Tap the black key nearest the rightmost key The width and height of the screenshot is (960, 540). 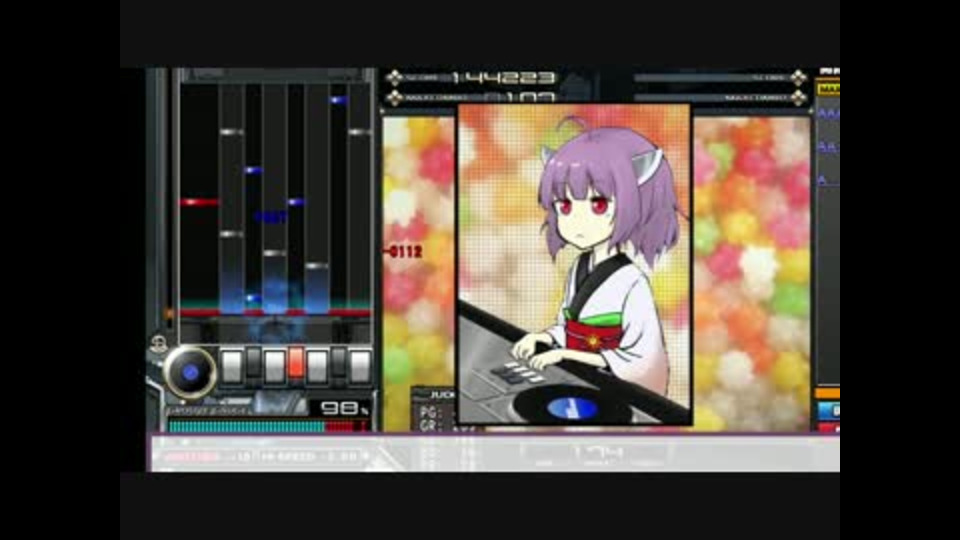point(339,362)
